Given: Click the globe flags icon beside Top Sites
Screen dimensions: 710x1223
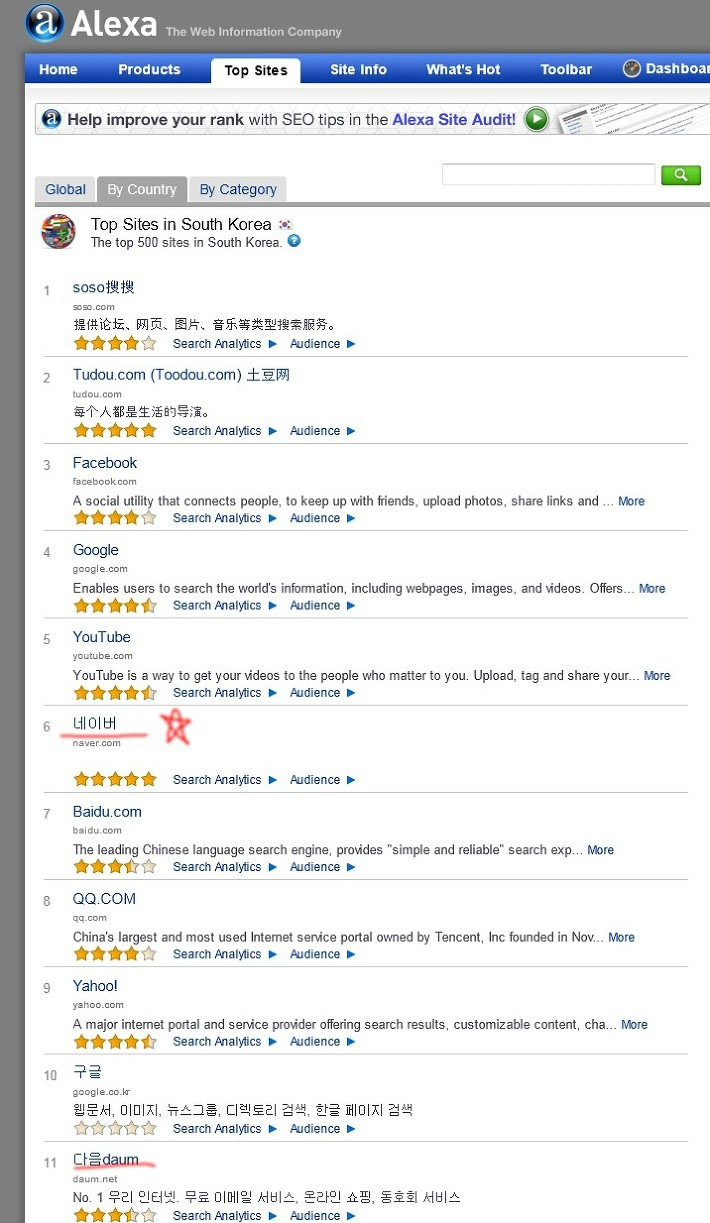Looking at the screenshot, I should (58, 231).
